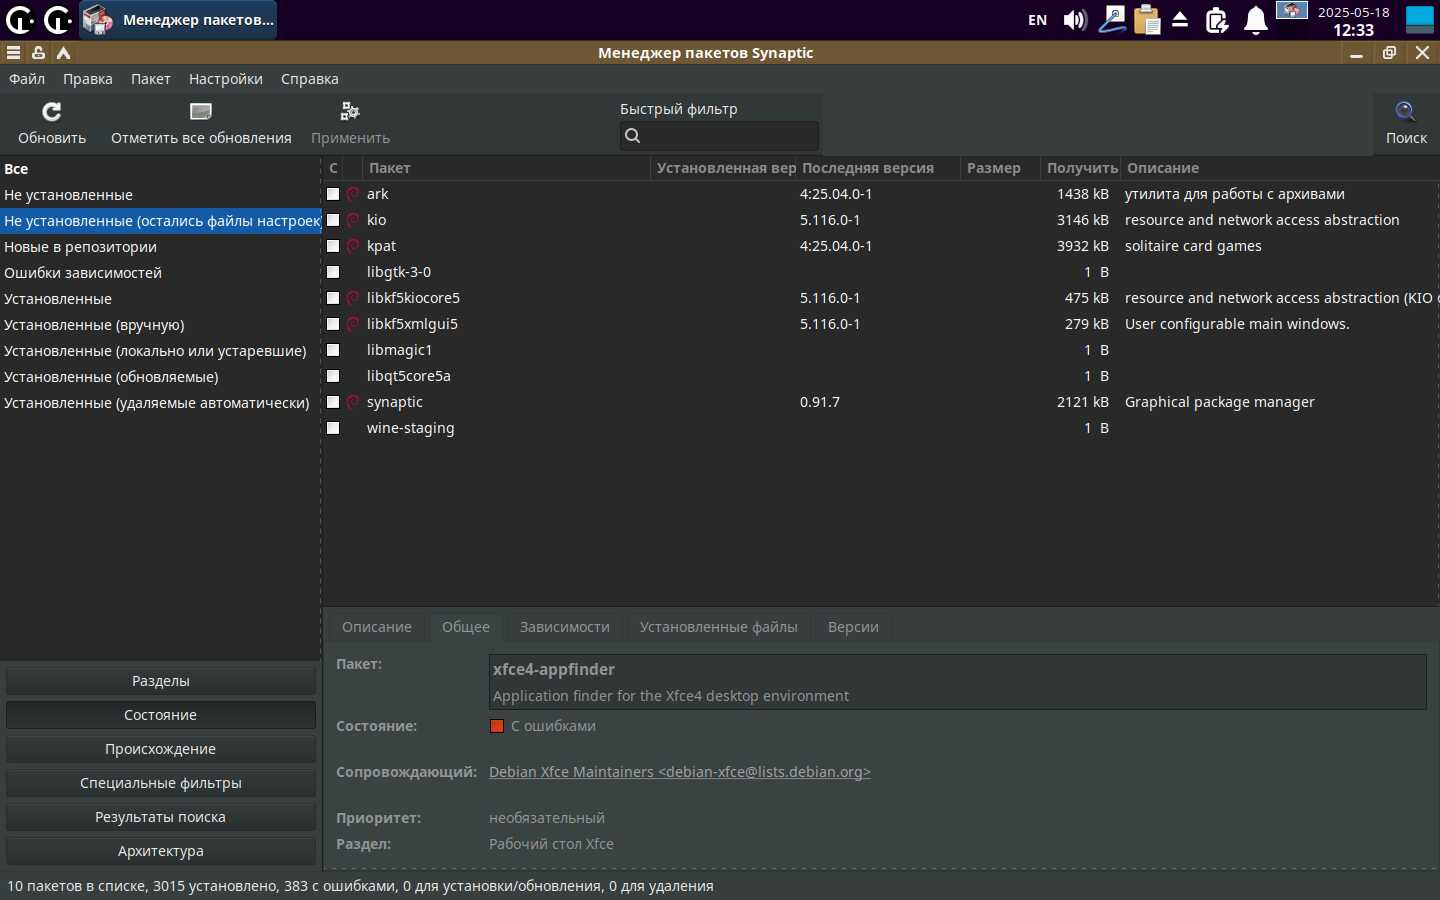The height and width of the screenshot is (900, 1440).
Task: Select the Установленные (вручную) filter in the list
Action: (x=94, y=325)
